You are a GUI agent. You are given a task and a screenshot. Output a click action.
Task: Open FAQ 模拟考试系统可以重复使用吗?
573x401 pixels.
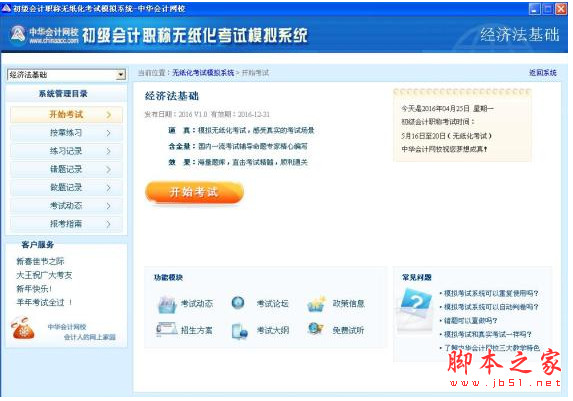point(491,294)
